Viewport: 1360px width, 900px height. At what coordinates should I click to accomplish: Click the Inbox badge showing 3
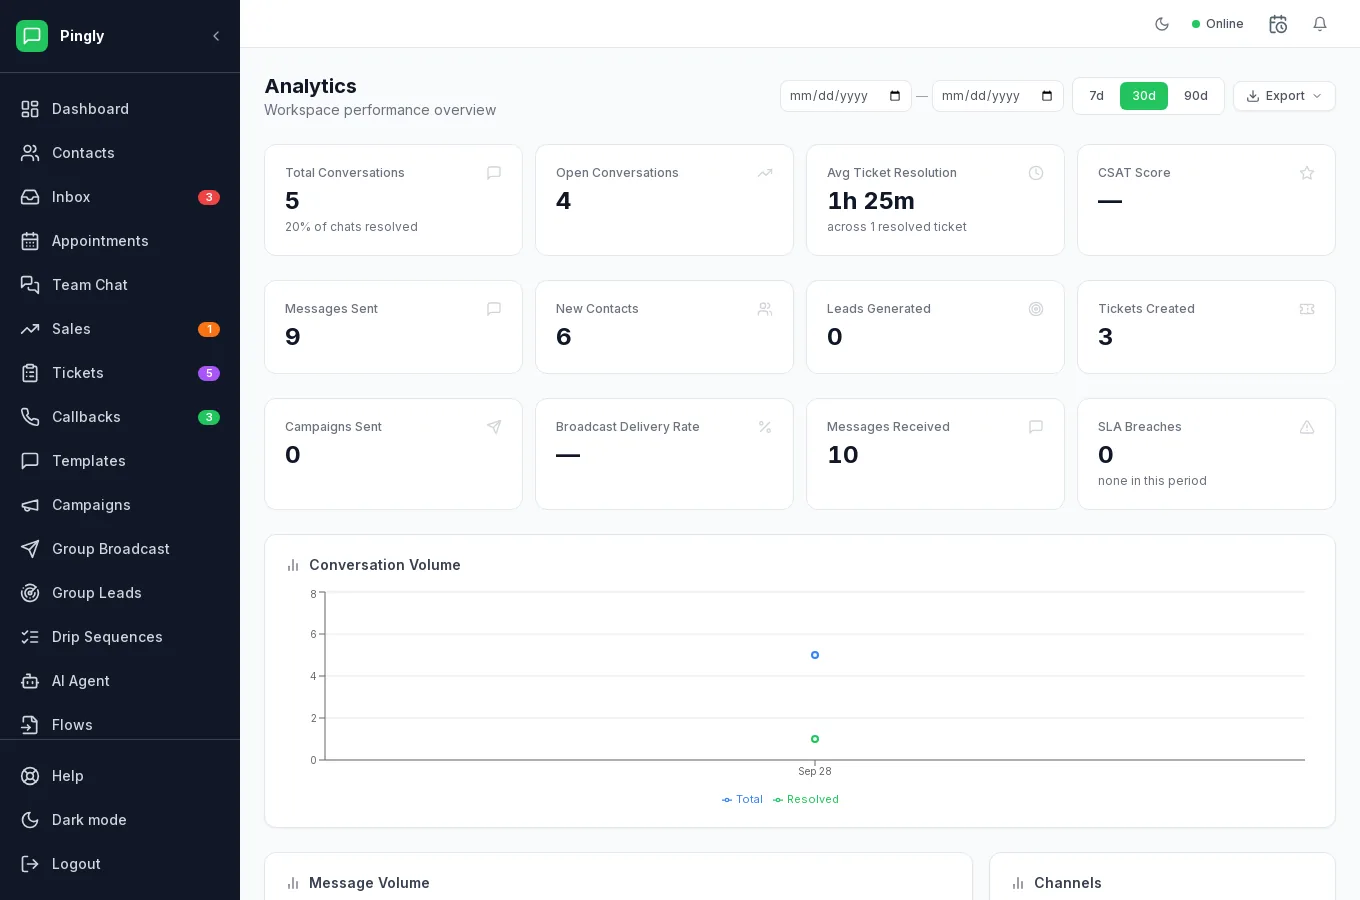coord(209,197)
